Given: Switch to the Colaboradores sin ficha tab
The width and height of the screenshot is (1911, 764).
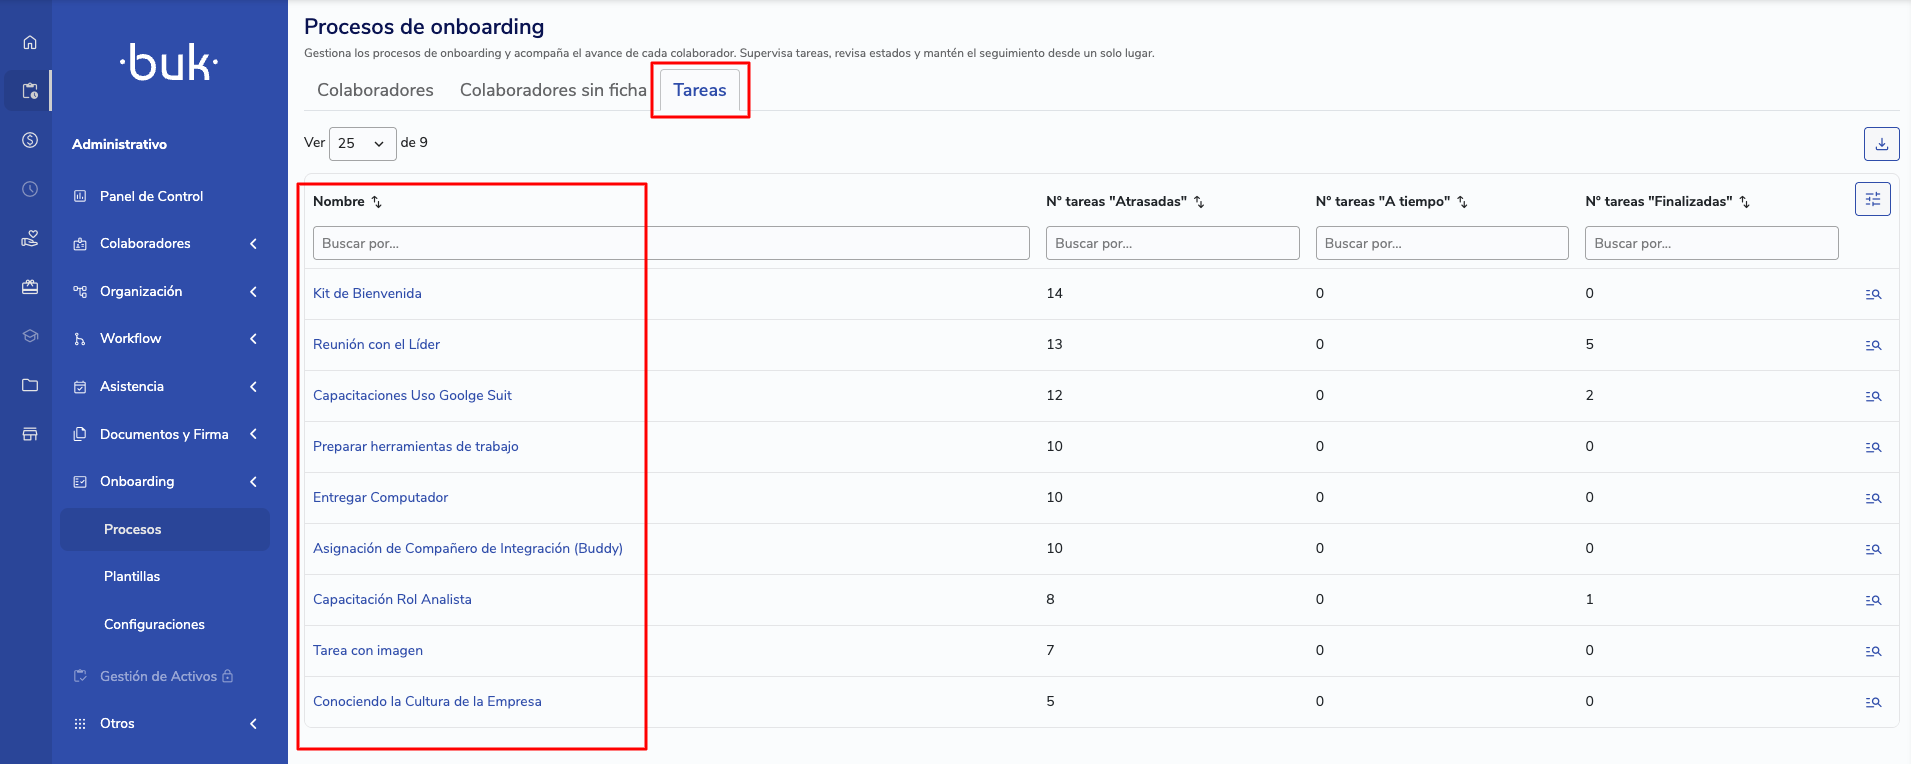Looking at the screenshot, I should coord(553,90).
